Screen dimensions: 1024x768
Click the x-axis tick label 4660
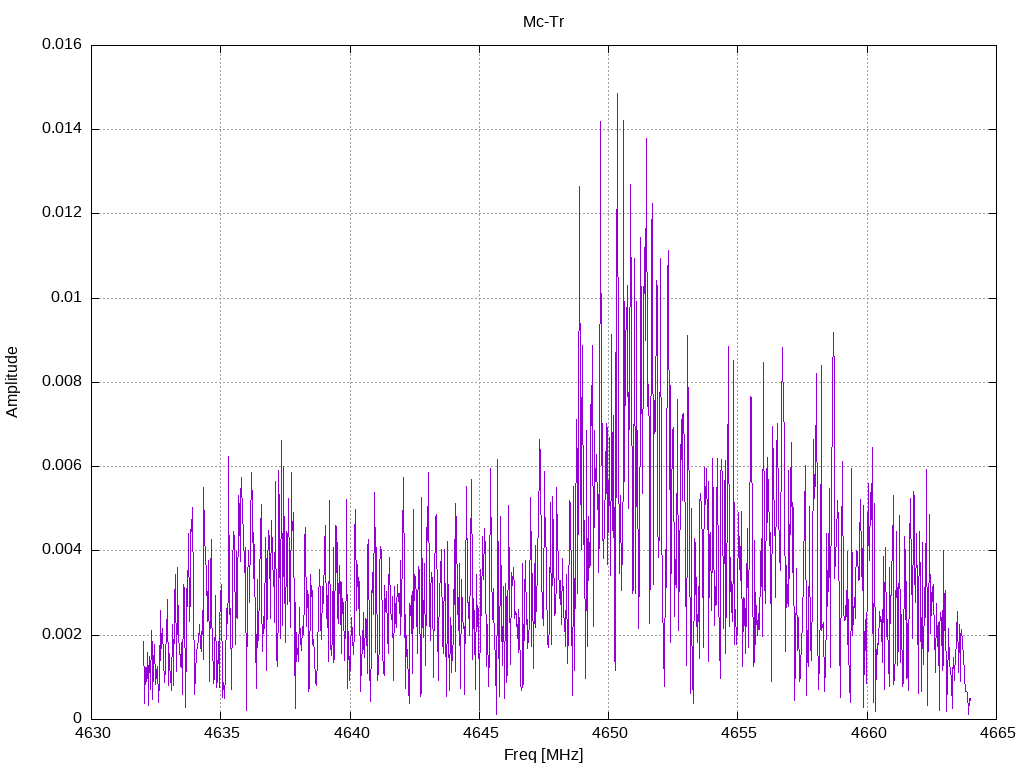[868, 733]
